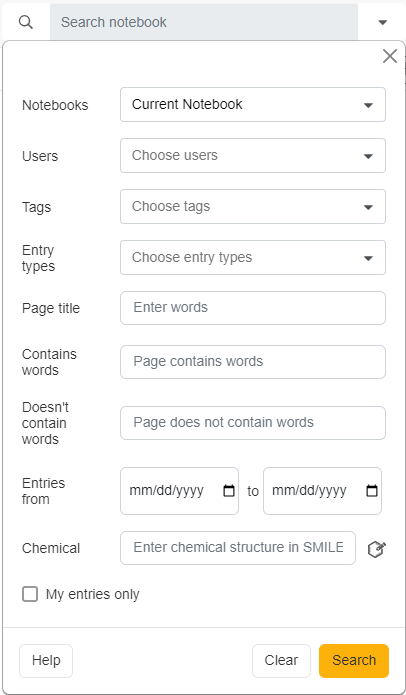Image resolution: width=406 pixels, height=695 pixels.
Task: Click the Clear button
Action: pyautogui.click(x=281, y=660)
